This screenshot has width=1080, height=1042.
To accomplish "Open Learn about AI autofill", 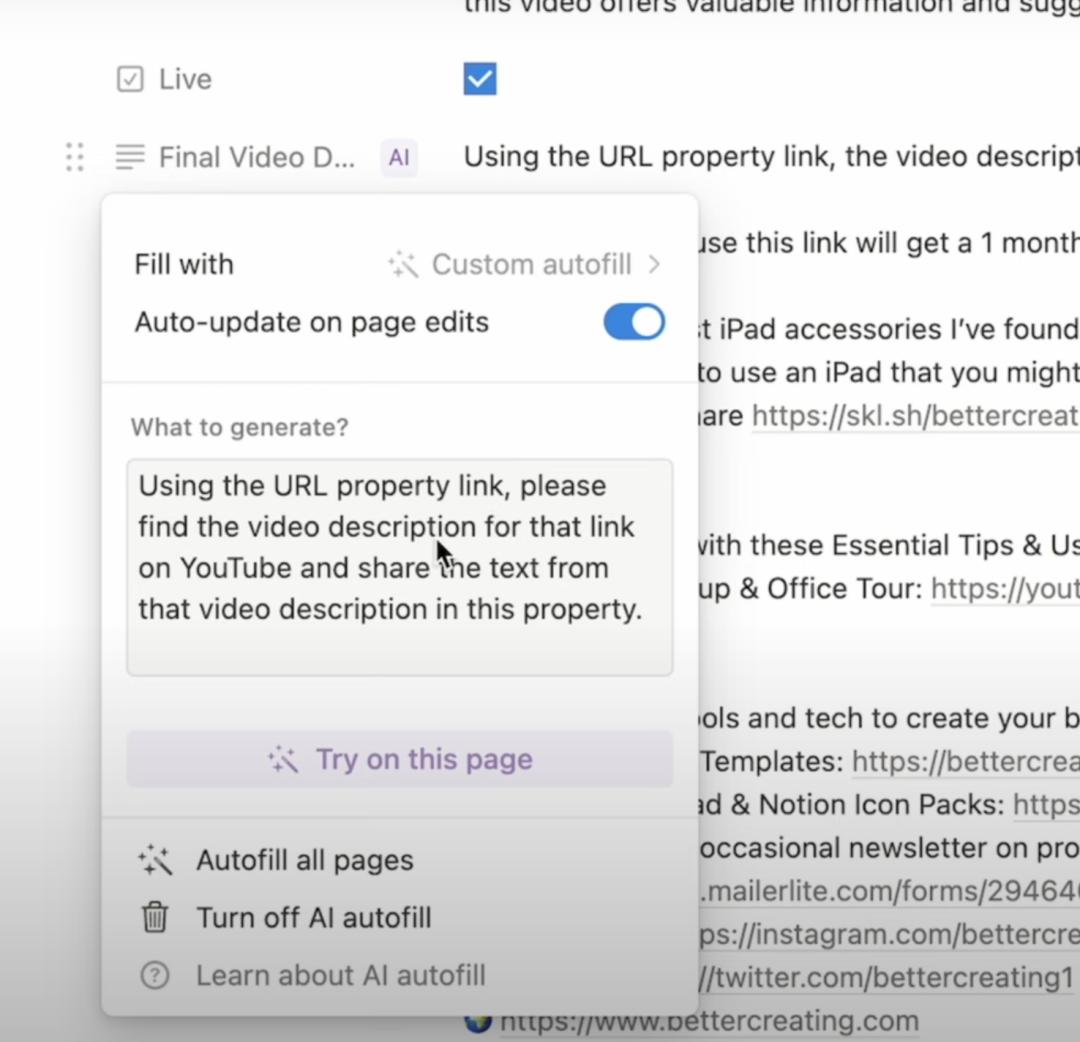I will pos(340,975).
